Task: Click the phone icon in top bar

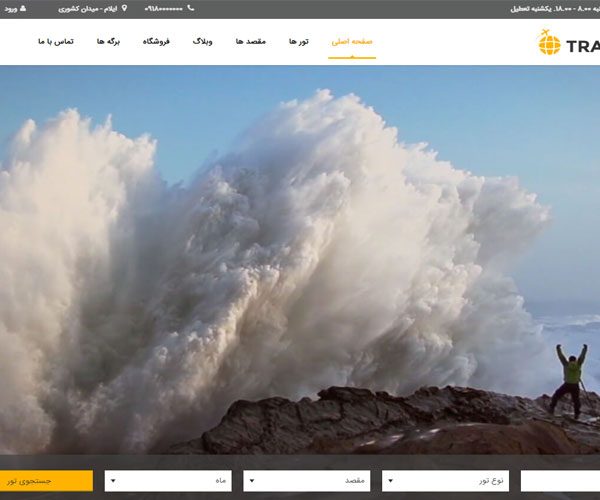Action: pos(191,8)
